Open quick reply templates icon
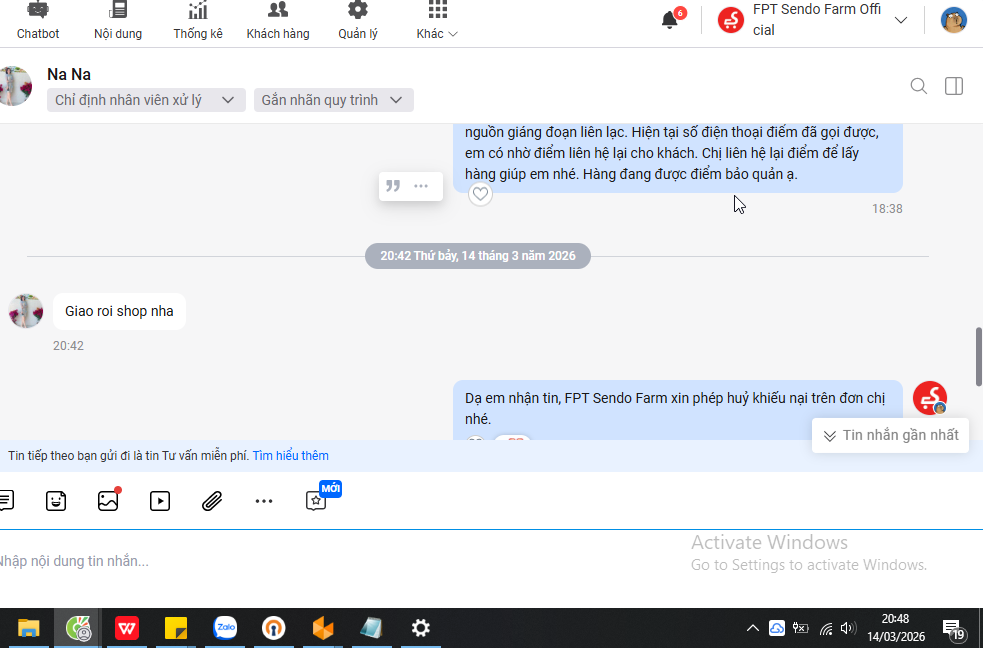 click(6, 501)
